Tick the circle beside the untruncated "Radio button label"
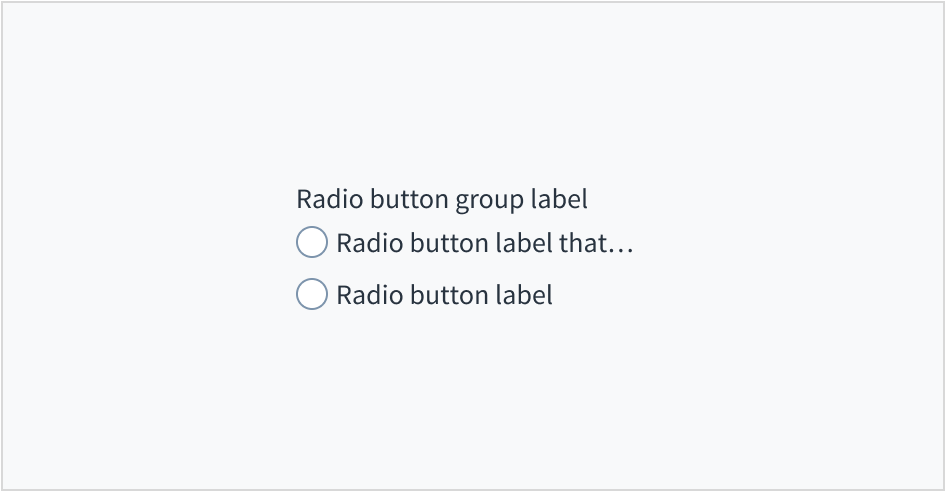 312,295
